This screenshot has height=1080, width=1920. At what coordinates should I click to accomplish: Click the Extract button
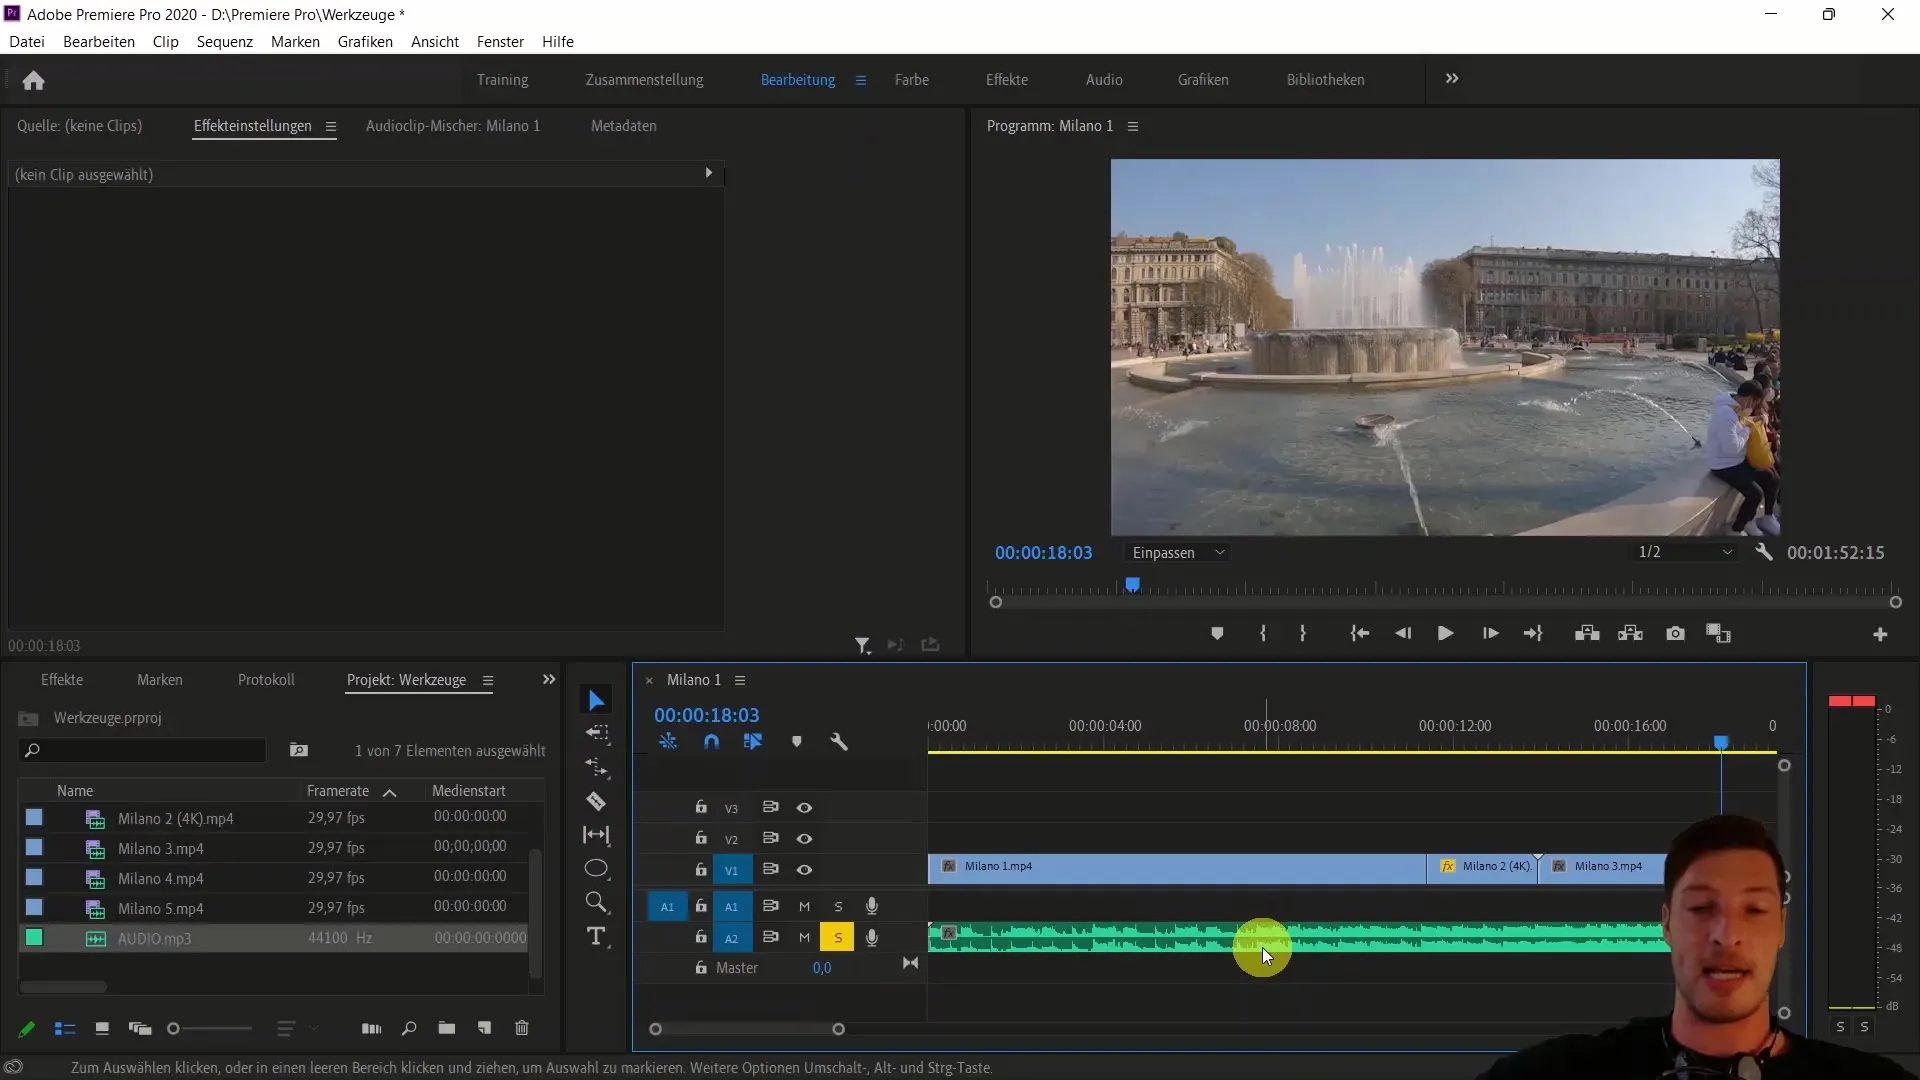1631,633
